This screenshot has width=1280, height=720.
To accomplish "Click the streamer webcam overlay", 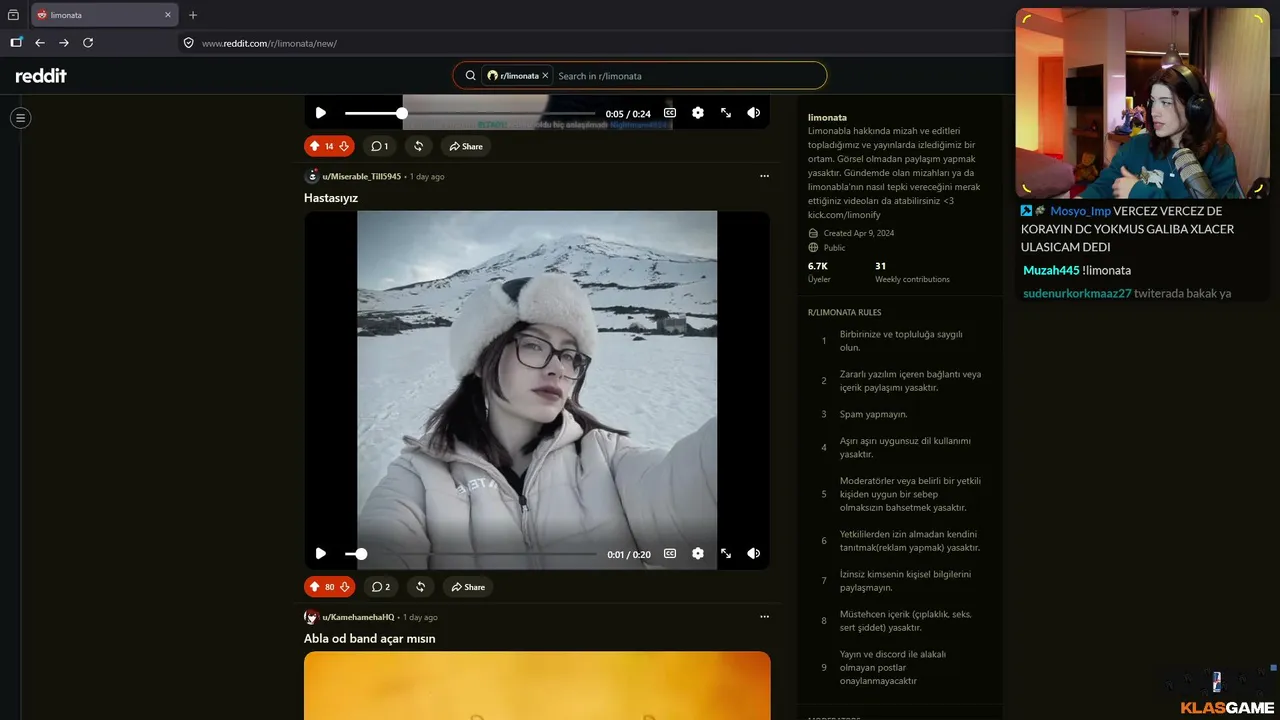I will pos(1143,104).
